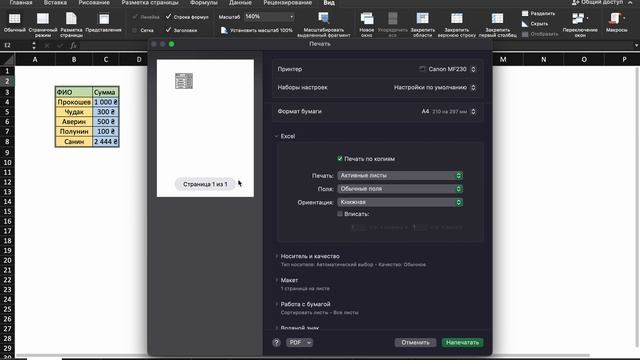The width and height of the screenshot is (640, 360).
Task: Open Margins (Поля) dropdown
Action: [x=400, y=189]
